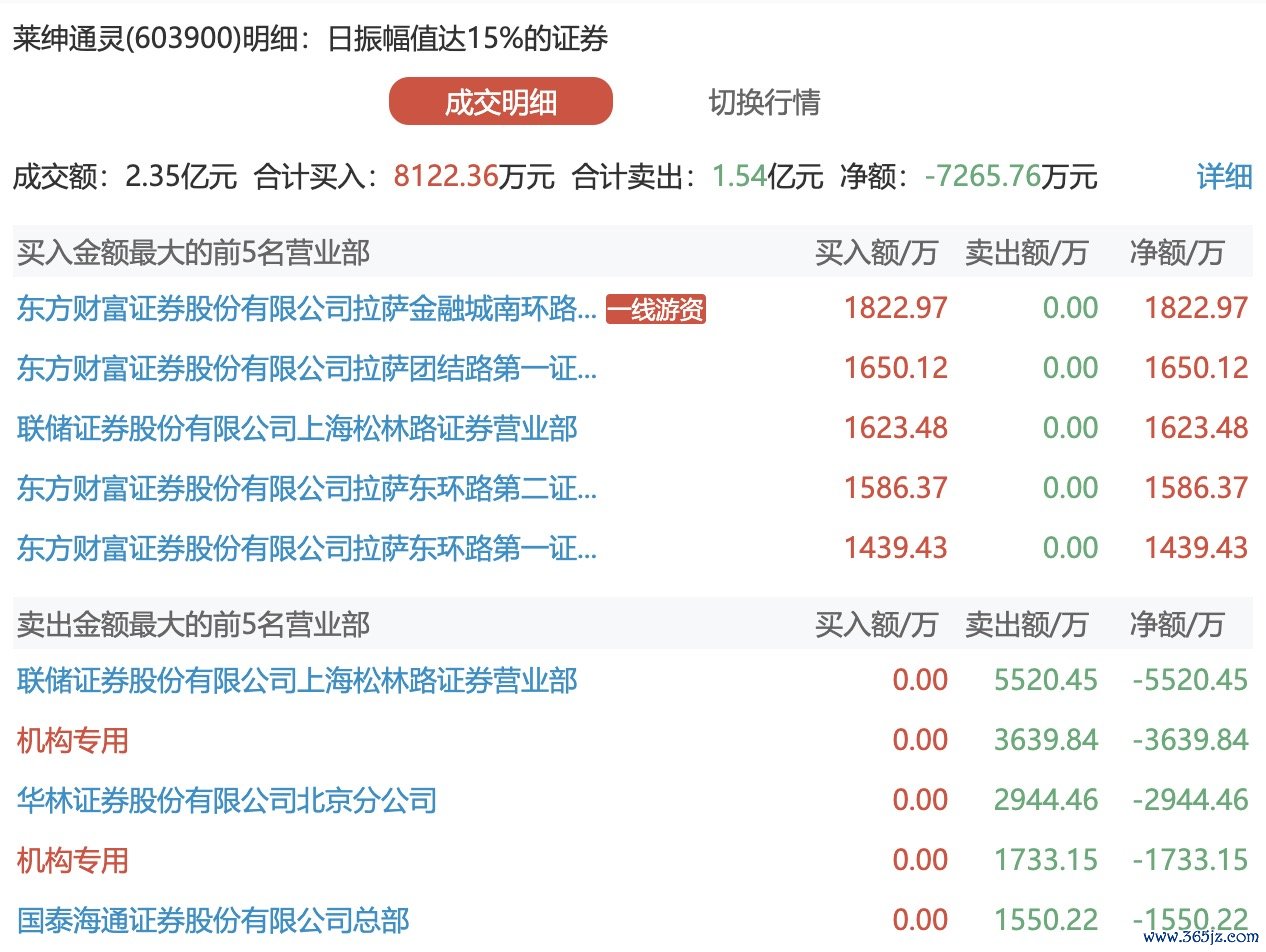
Task: Open 东方财富证券 拉萨金融城南环路 branch link
Action: 307,309
